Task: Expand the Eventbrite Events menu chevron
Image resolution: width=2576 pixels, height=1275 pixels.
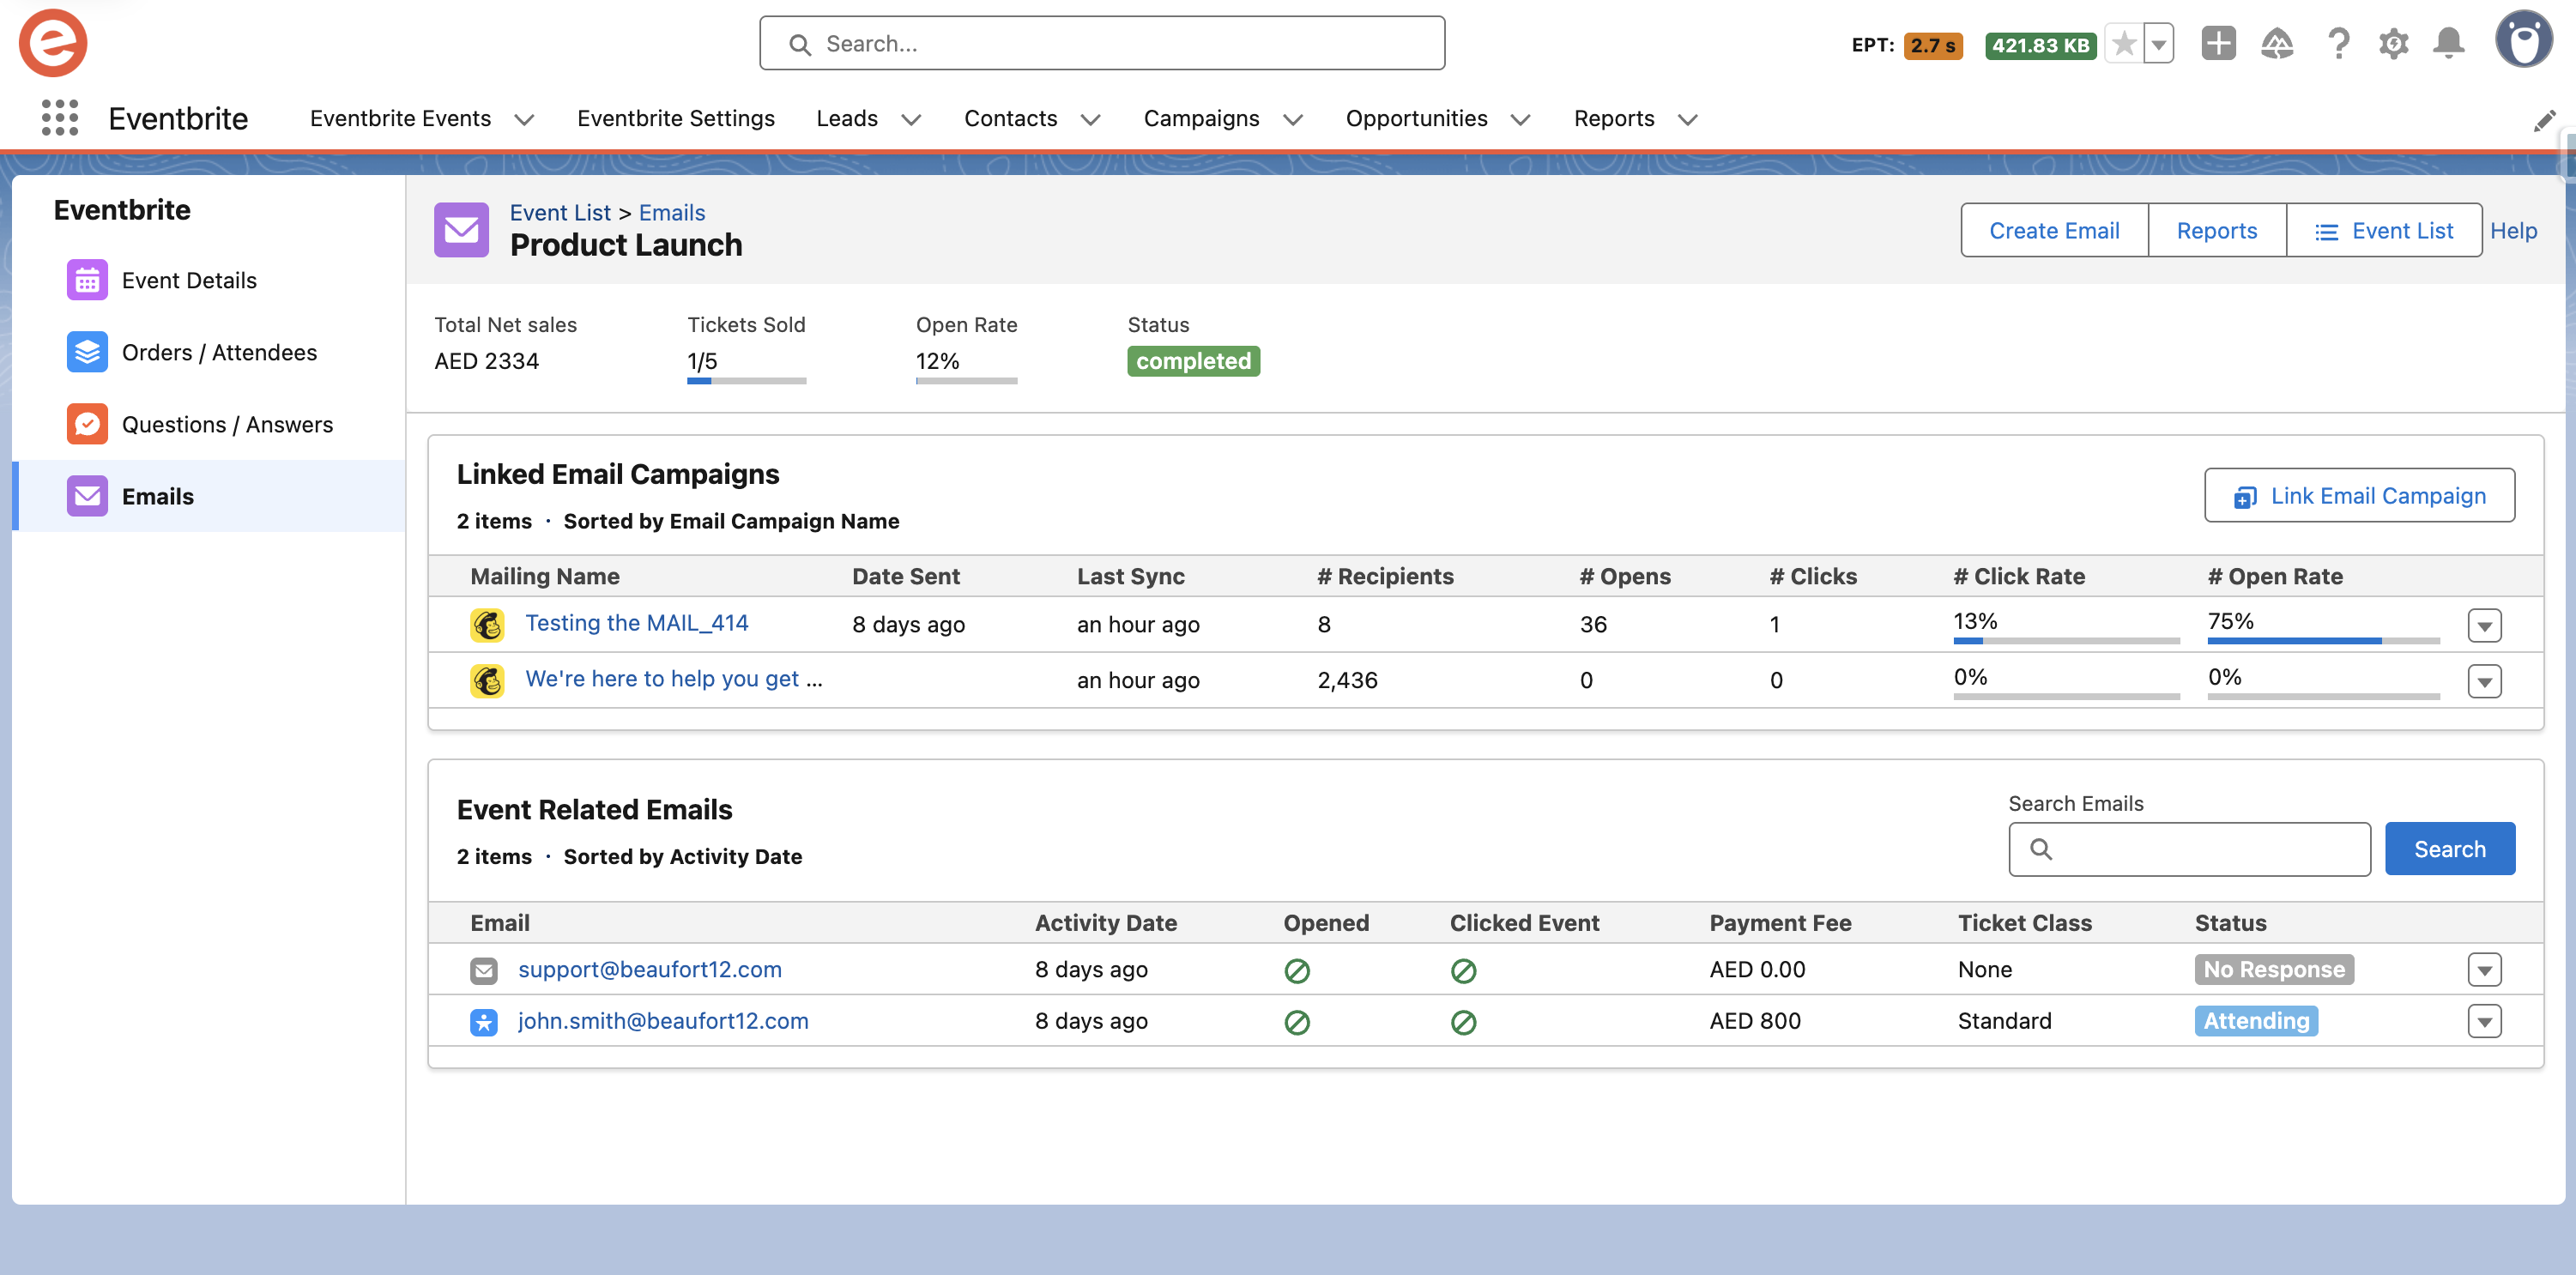Action: [x=524, y=120]
